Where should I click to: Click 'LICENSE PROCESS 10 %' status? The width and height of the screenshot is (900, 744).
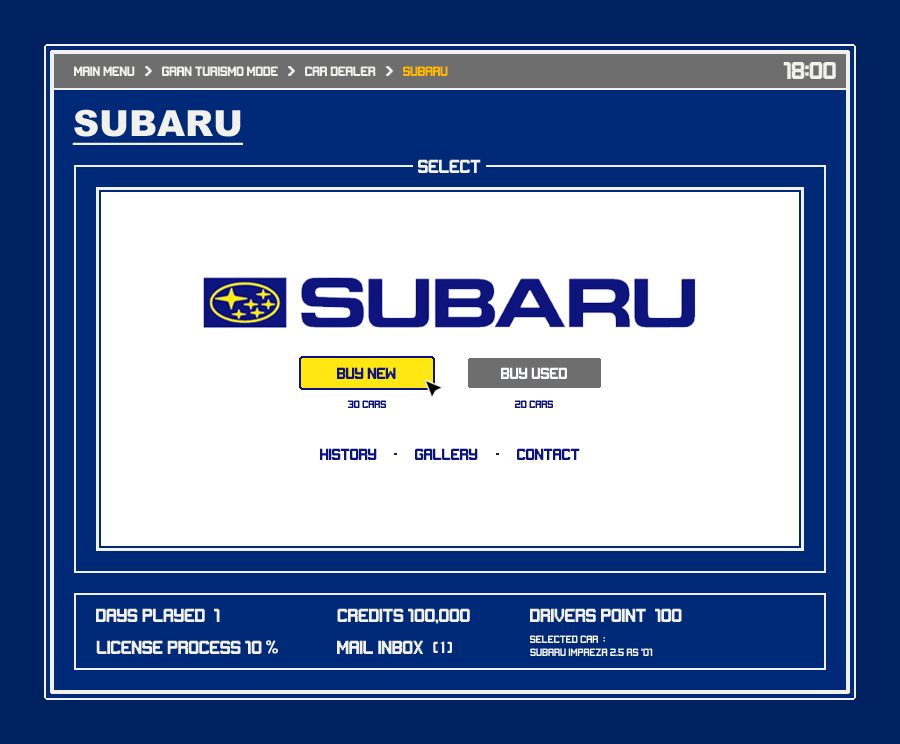pyautogui.click(x=187, y=648)
